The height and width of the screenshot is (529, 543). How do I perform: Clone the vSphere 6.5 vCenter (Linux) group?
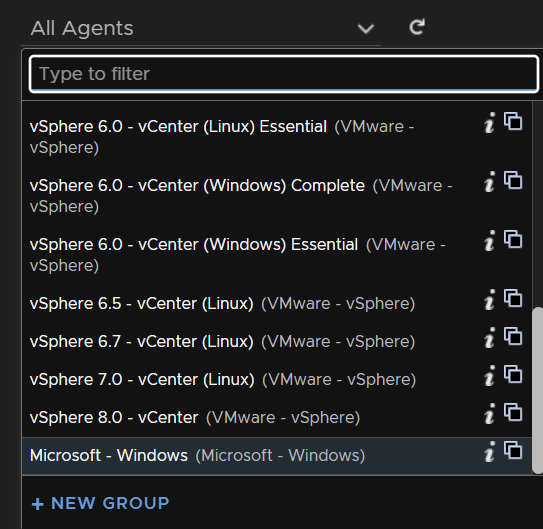click(513, 298)
